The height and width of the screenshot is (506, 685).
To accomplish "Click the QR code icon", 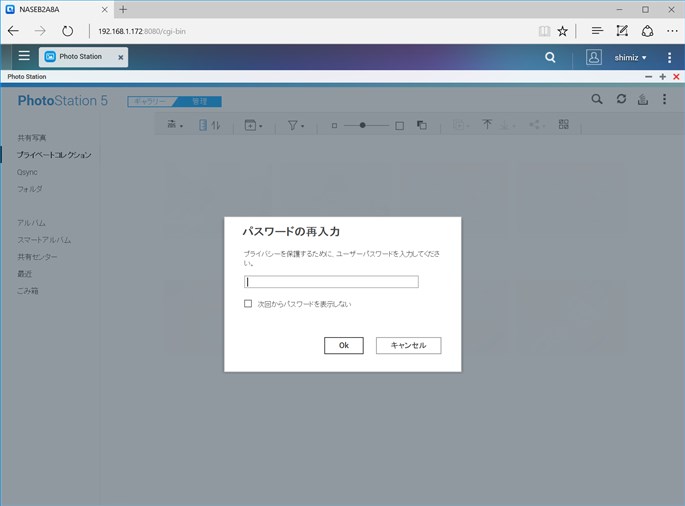I will [x=564, y=125].
